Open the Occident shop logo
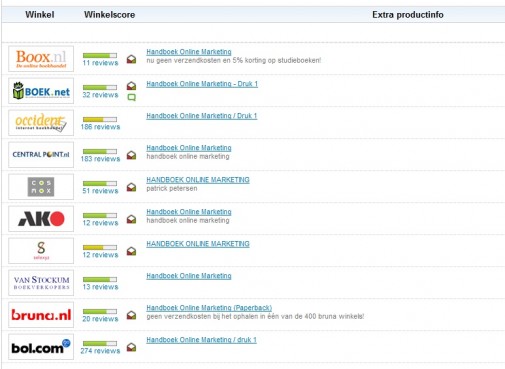The image size is (505, 369). click(41, 123)
